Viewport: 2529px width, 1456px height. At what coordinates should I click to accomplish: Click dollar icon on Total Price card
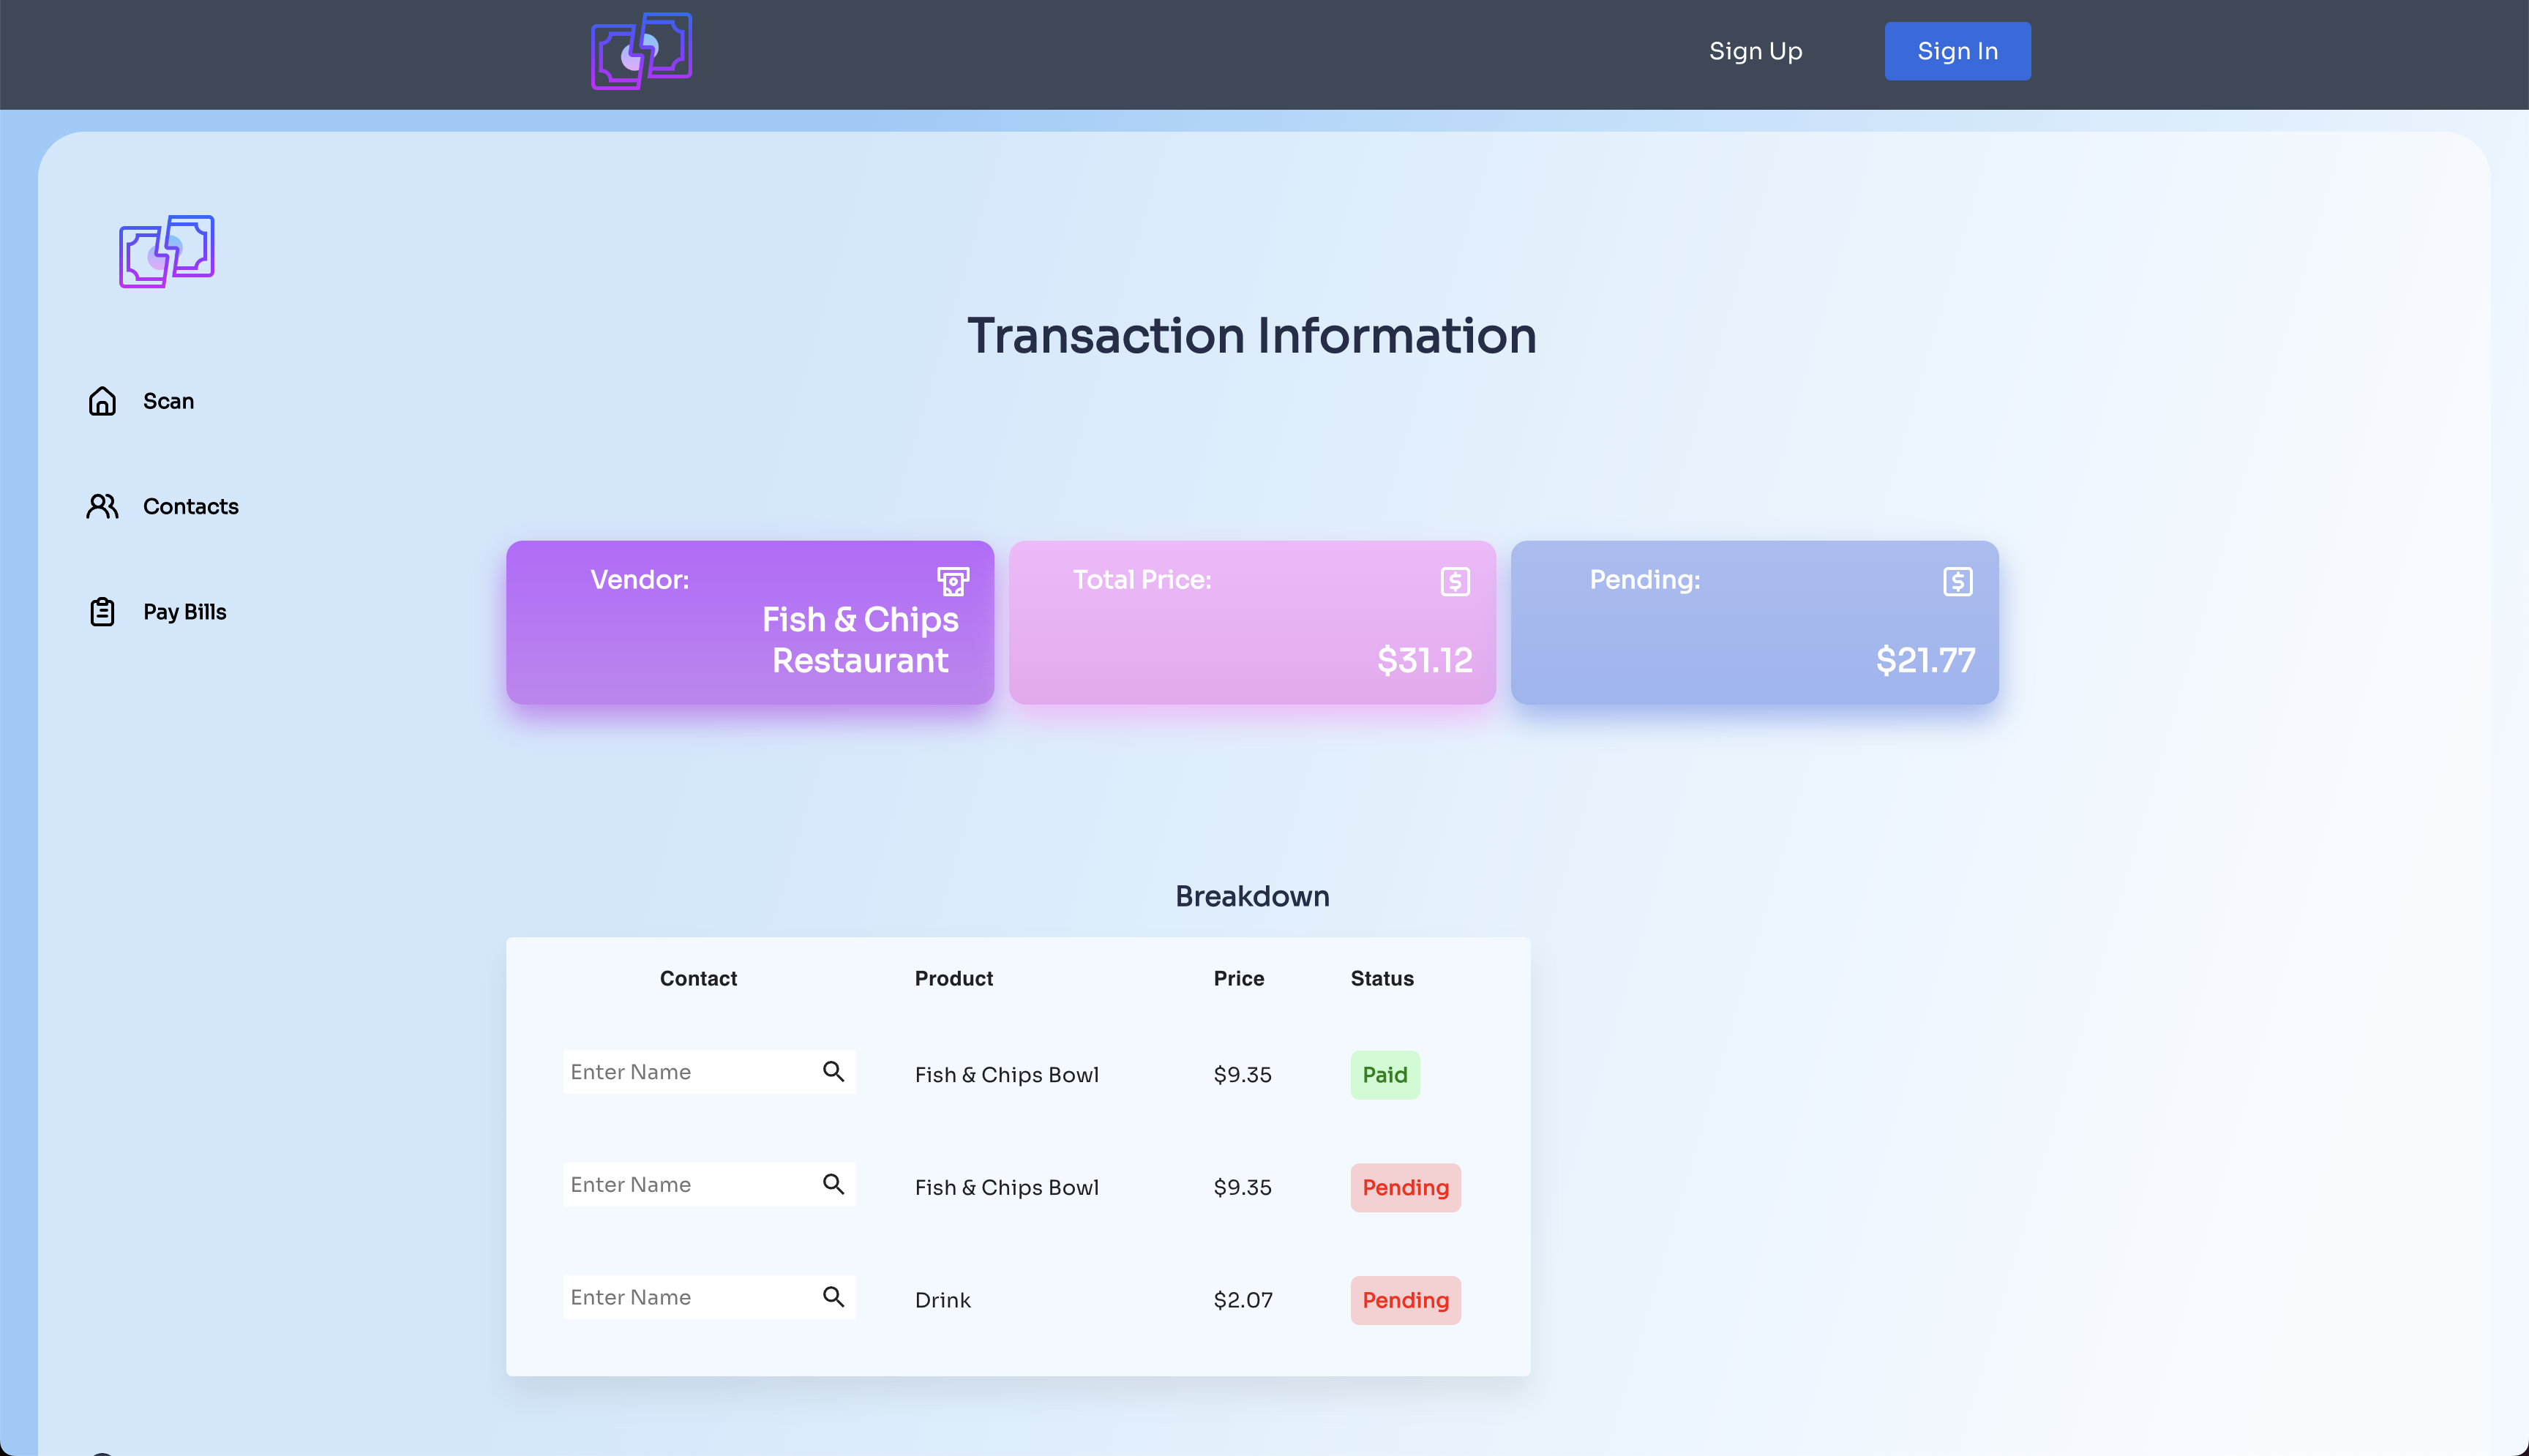tap(1454, 581)
